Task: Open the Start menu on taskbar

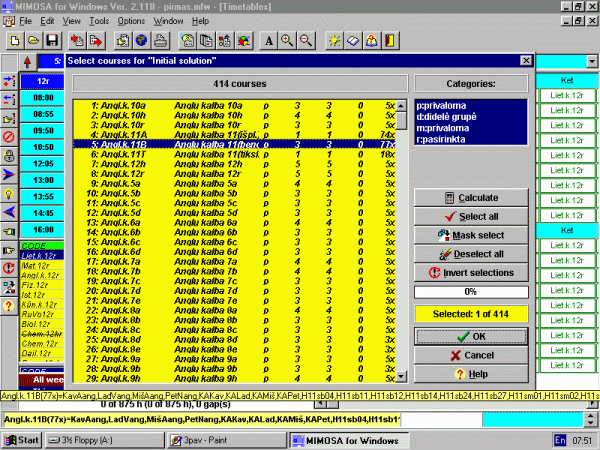Action: tap(22, 439)
